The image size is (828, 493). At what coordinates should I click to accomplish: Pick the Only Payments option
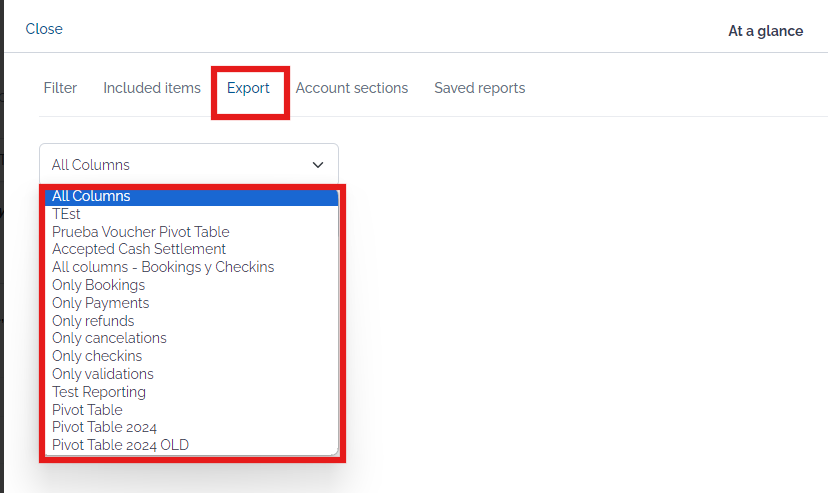(x=192, y=303)
